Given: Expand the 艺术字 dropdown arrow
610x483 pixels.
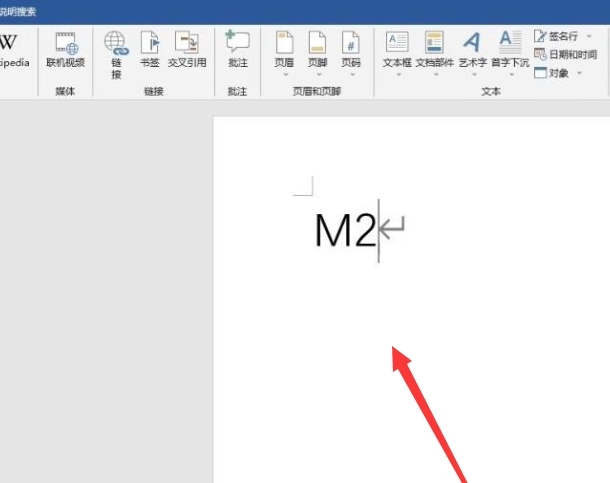Looking at the screenshot, I should [x=474, y=74].
